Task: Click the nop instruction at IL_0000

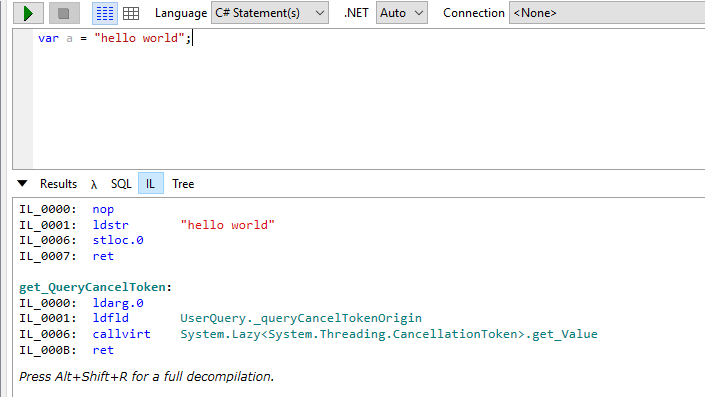Action: coord(103,210)
